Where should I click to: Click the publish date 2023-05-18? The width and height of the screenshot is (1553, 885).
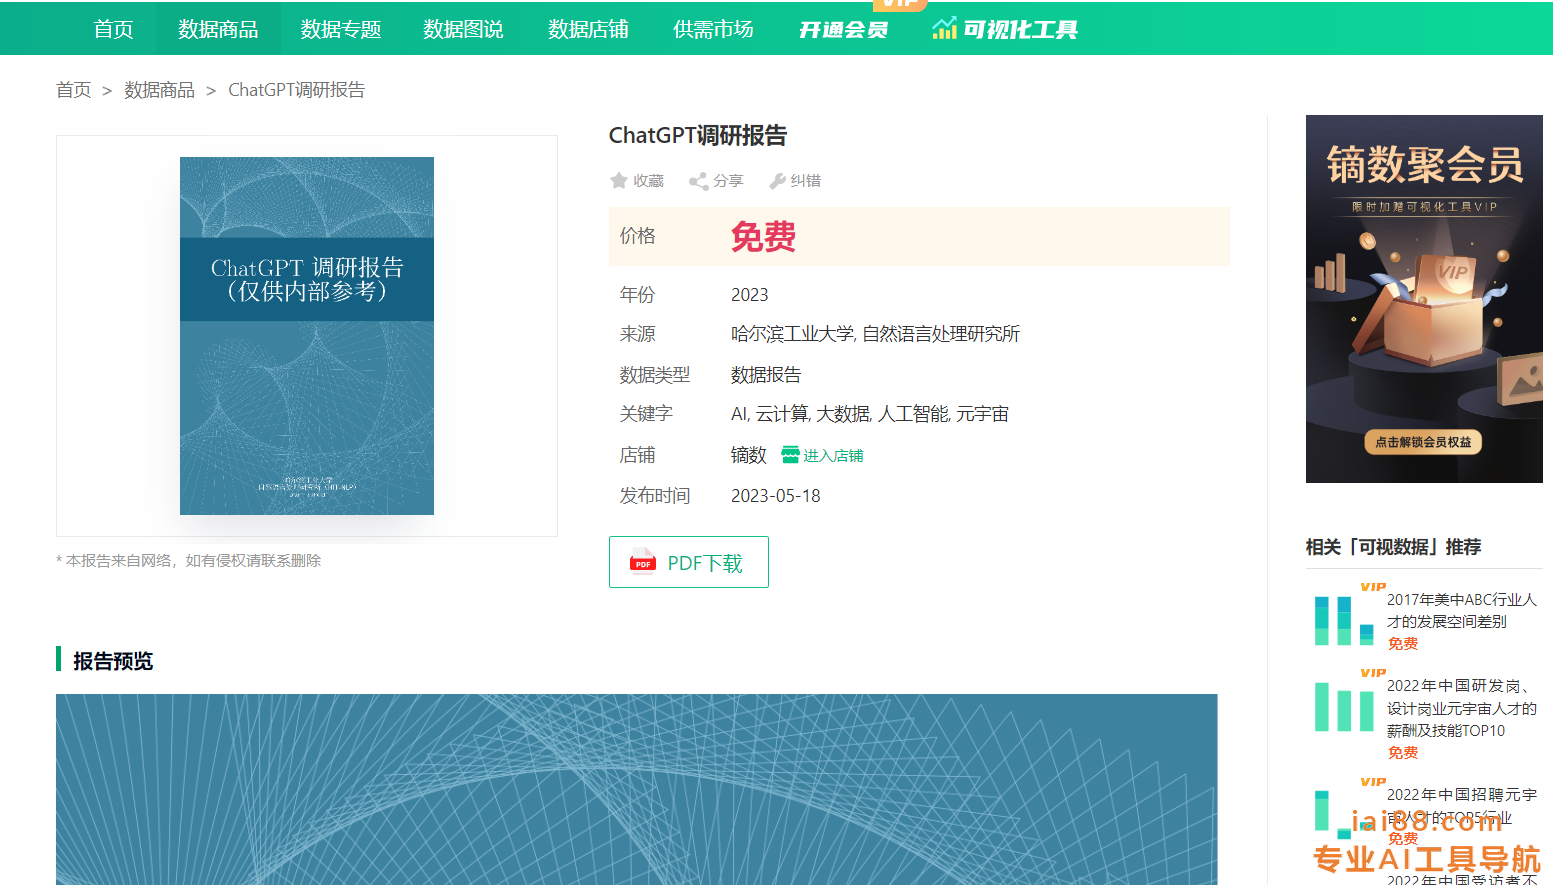(775, 496)
